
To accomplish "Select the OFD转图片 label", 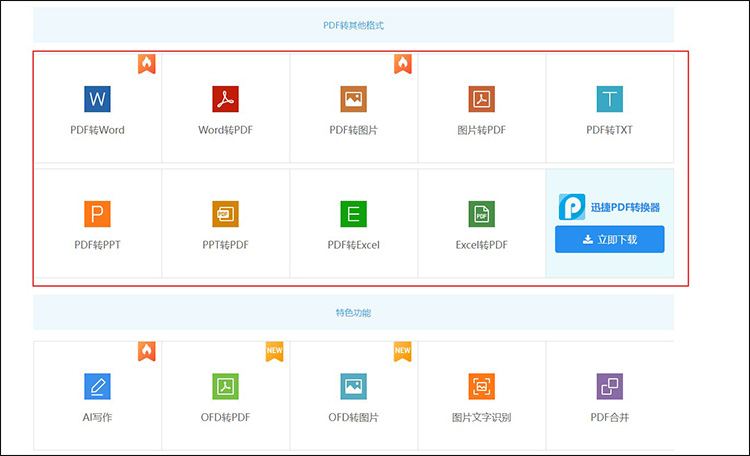I will [x=353, y=417].
